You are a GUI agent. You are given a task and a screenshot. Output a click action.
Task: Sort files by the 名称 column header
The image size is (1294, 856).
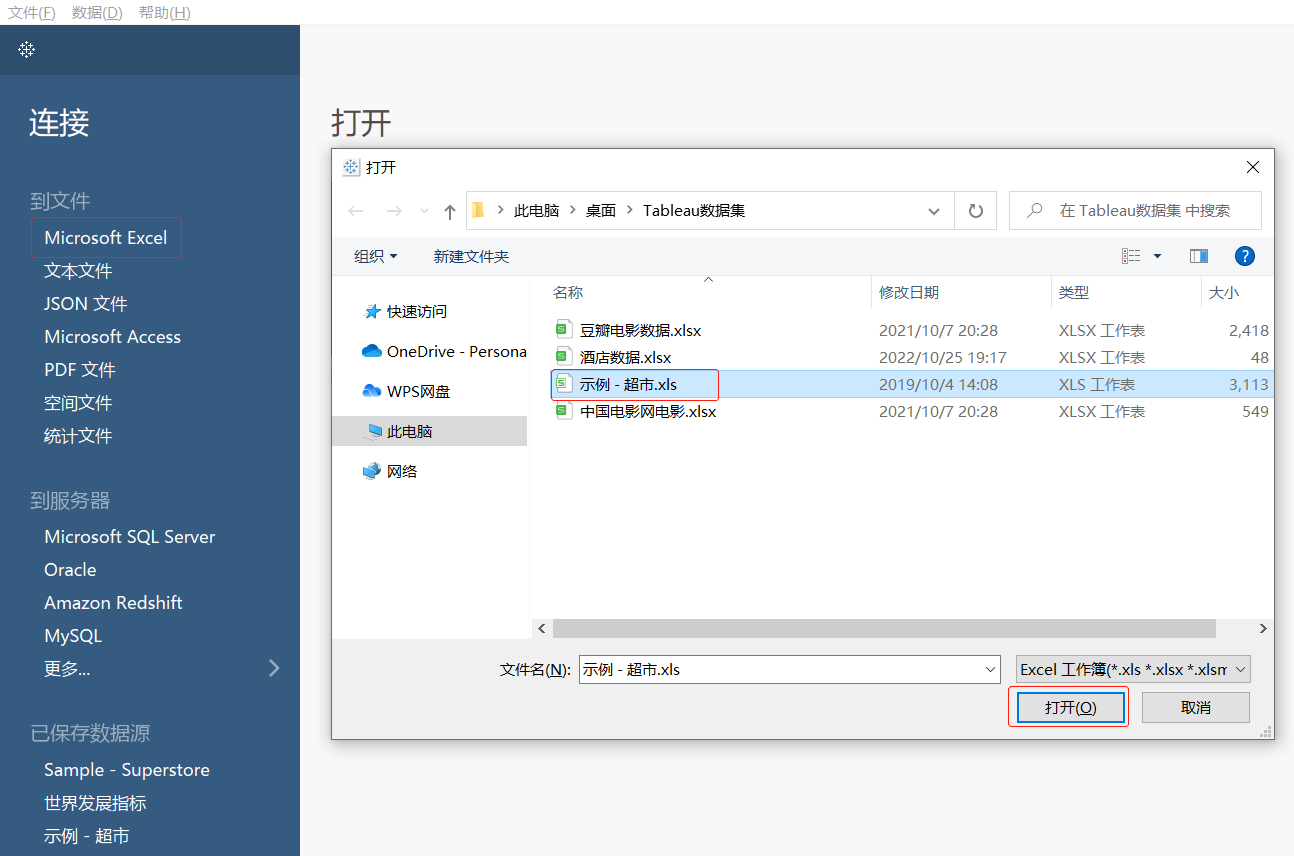[568, 292]
